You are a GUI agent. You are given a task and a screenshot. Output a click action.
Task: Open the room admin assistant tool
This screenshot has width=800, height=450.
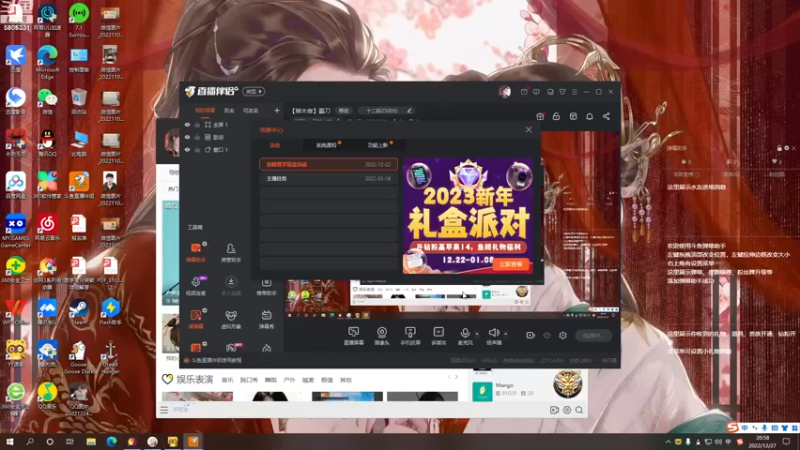231,252
